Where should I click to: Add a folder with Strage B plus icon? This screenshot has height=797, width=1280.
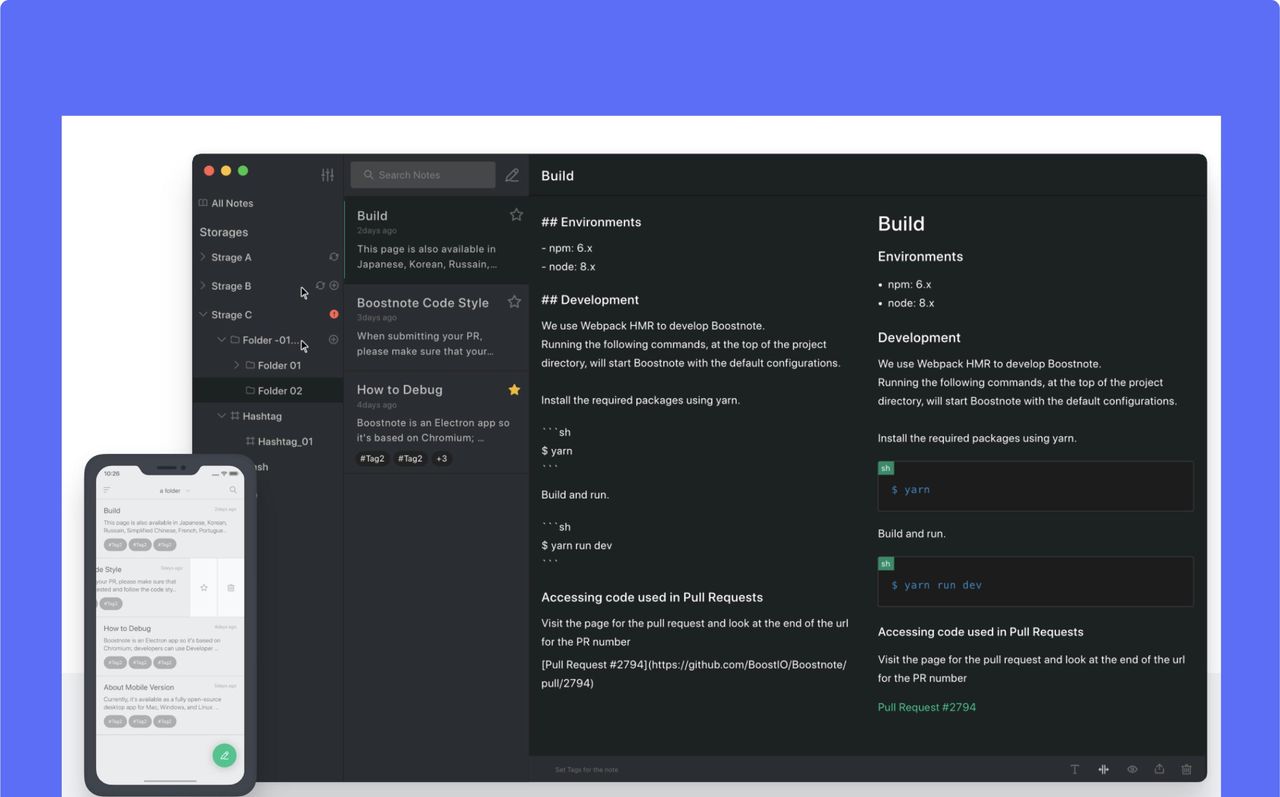click(334, 286)
